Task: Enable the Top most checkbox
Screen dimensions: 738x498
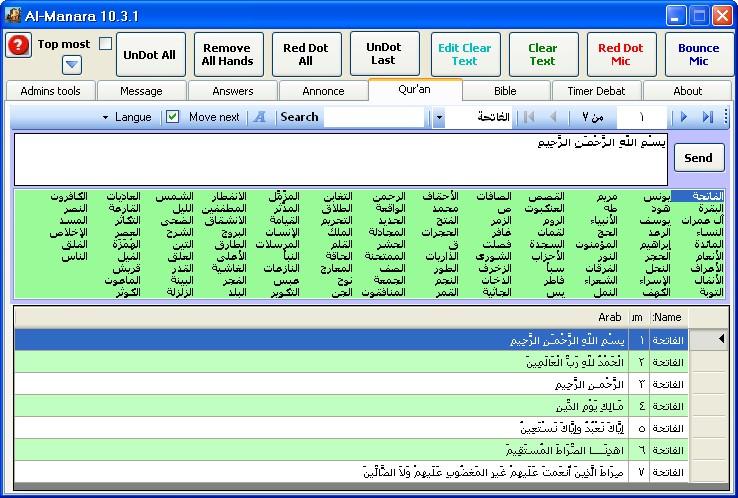Action: tap(105, 44)
